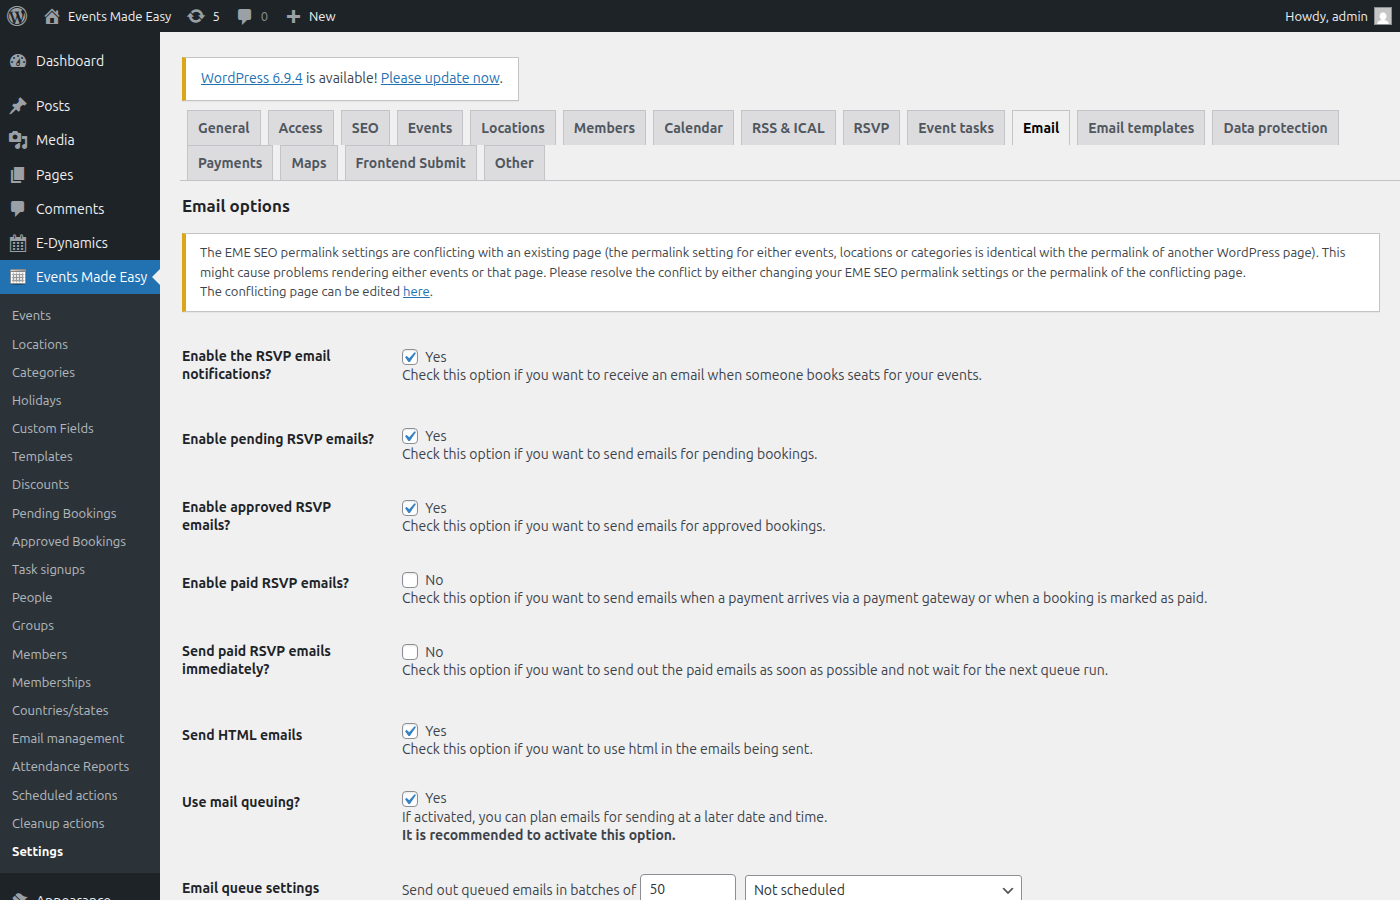The width and height of the screenshot is (1400, 900).
Task: Disable RSVP email notifications checkbox
Action: point(410,356)
